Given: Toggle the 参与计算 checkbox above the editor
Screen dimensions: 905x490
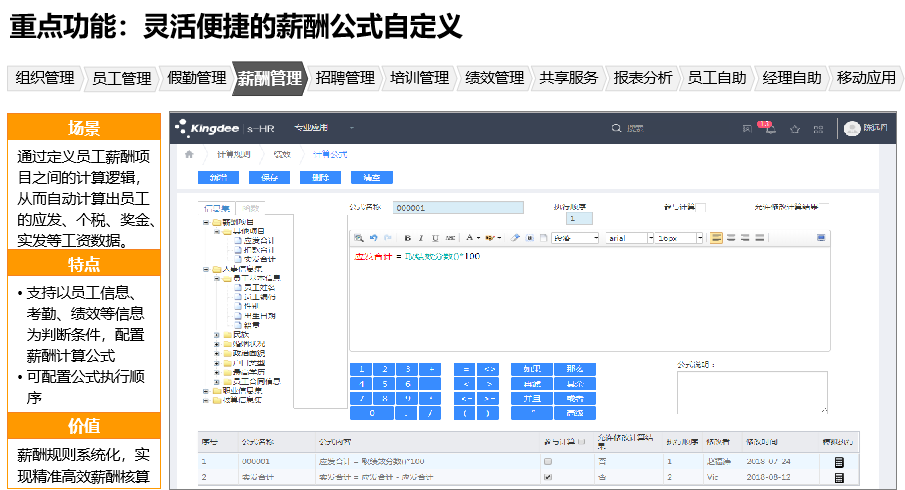Looking at the screenshot, I should [x=702, y=207].
